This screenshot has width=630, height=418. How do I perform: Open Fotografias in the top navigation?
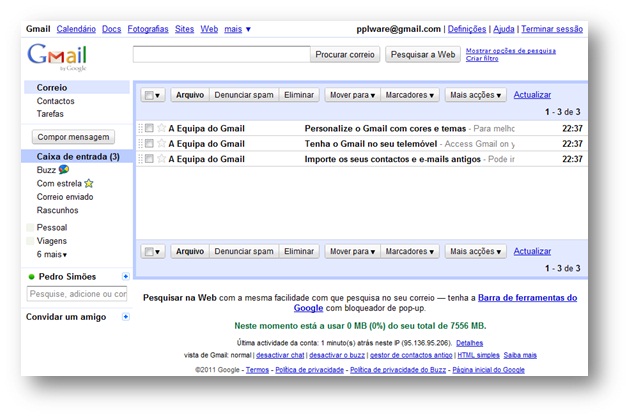click(148, 29)
